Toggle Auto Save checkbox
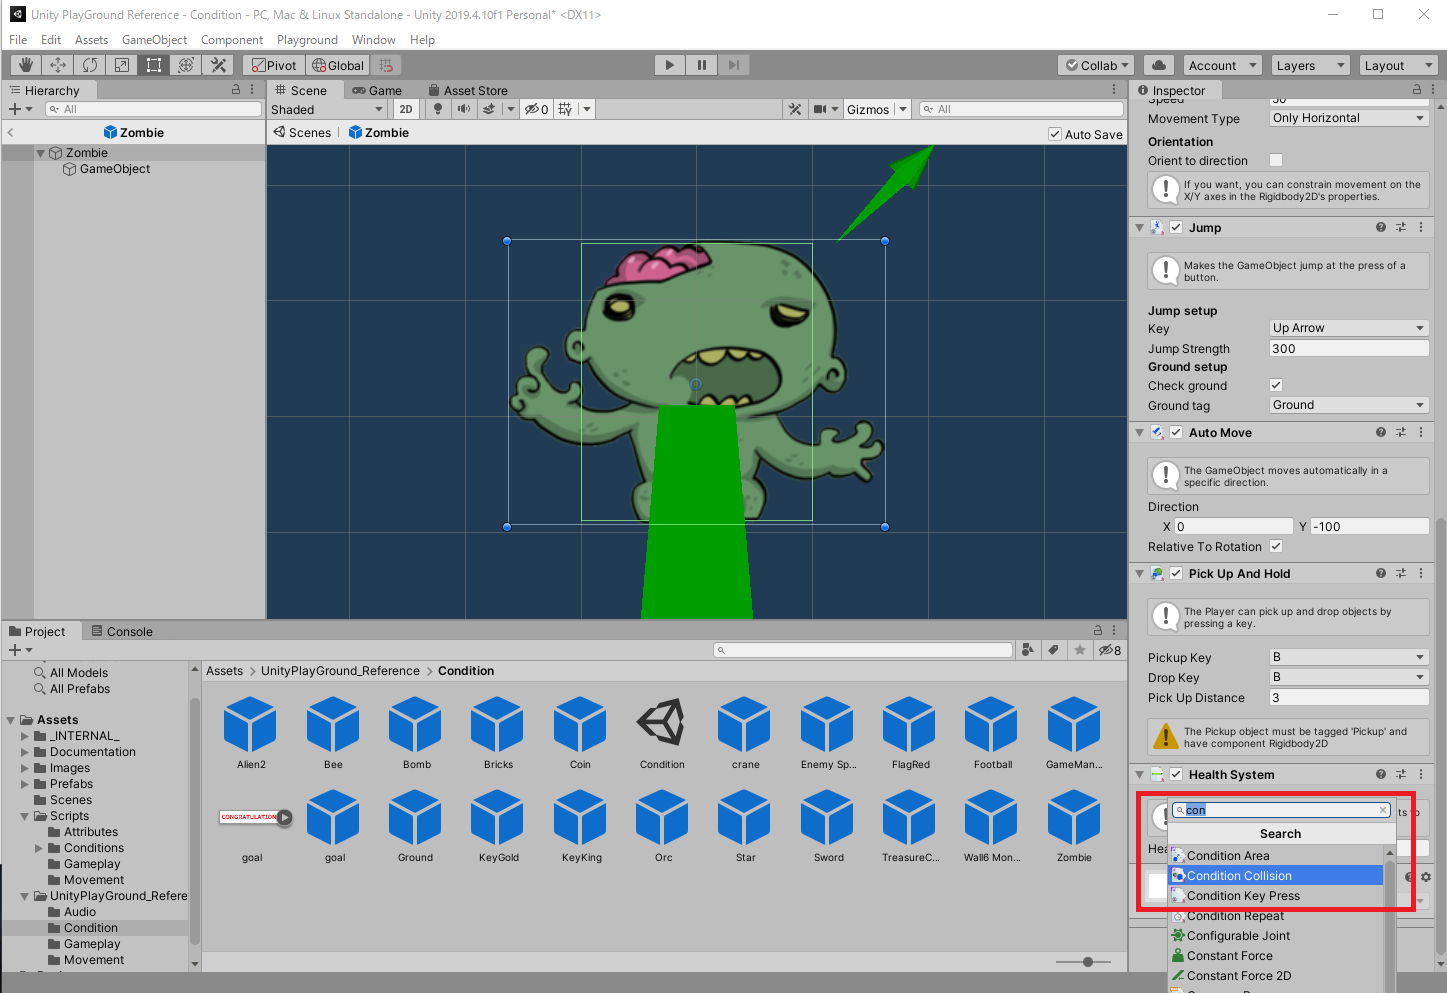The height and width of the screenshot is (993, 1447). 1055,134
